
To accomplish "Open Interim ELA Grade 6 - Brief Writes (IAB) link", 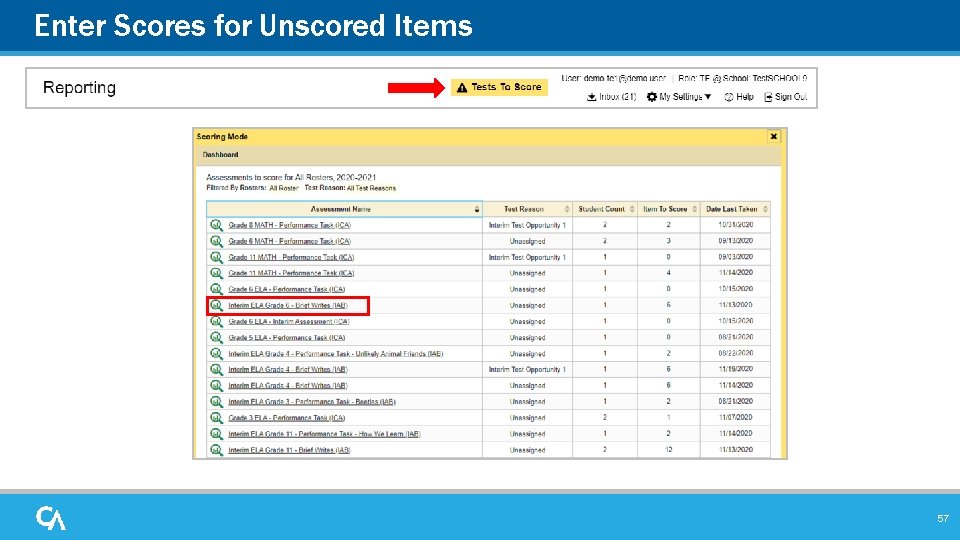I will (288, 306).
